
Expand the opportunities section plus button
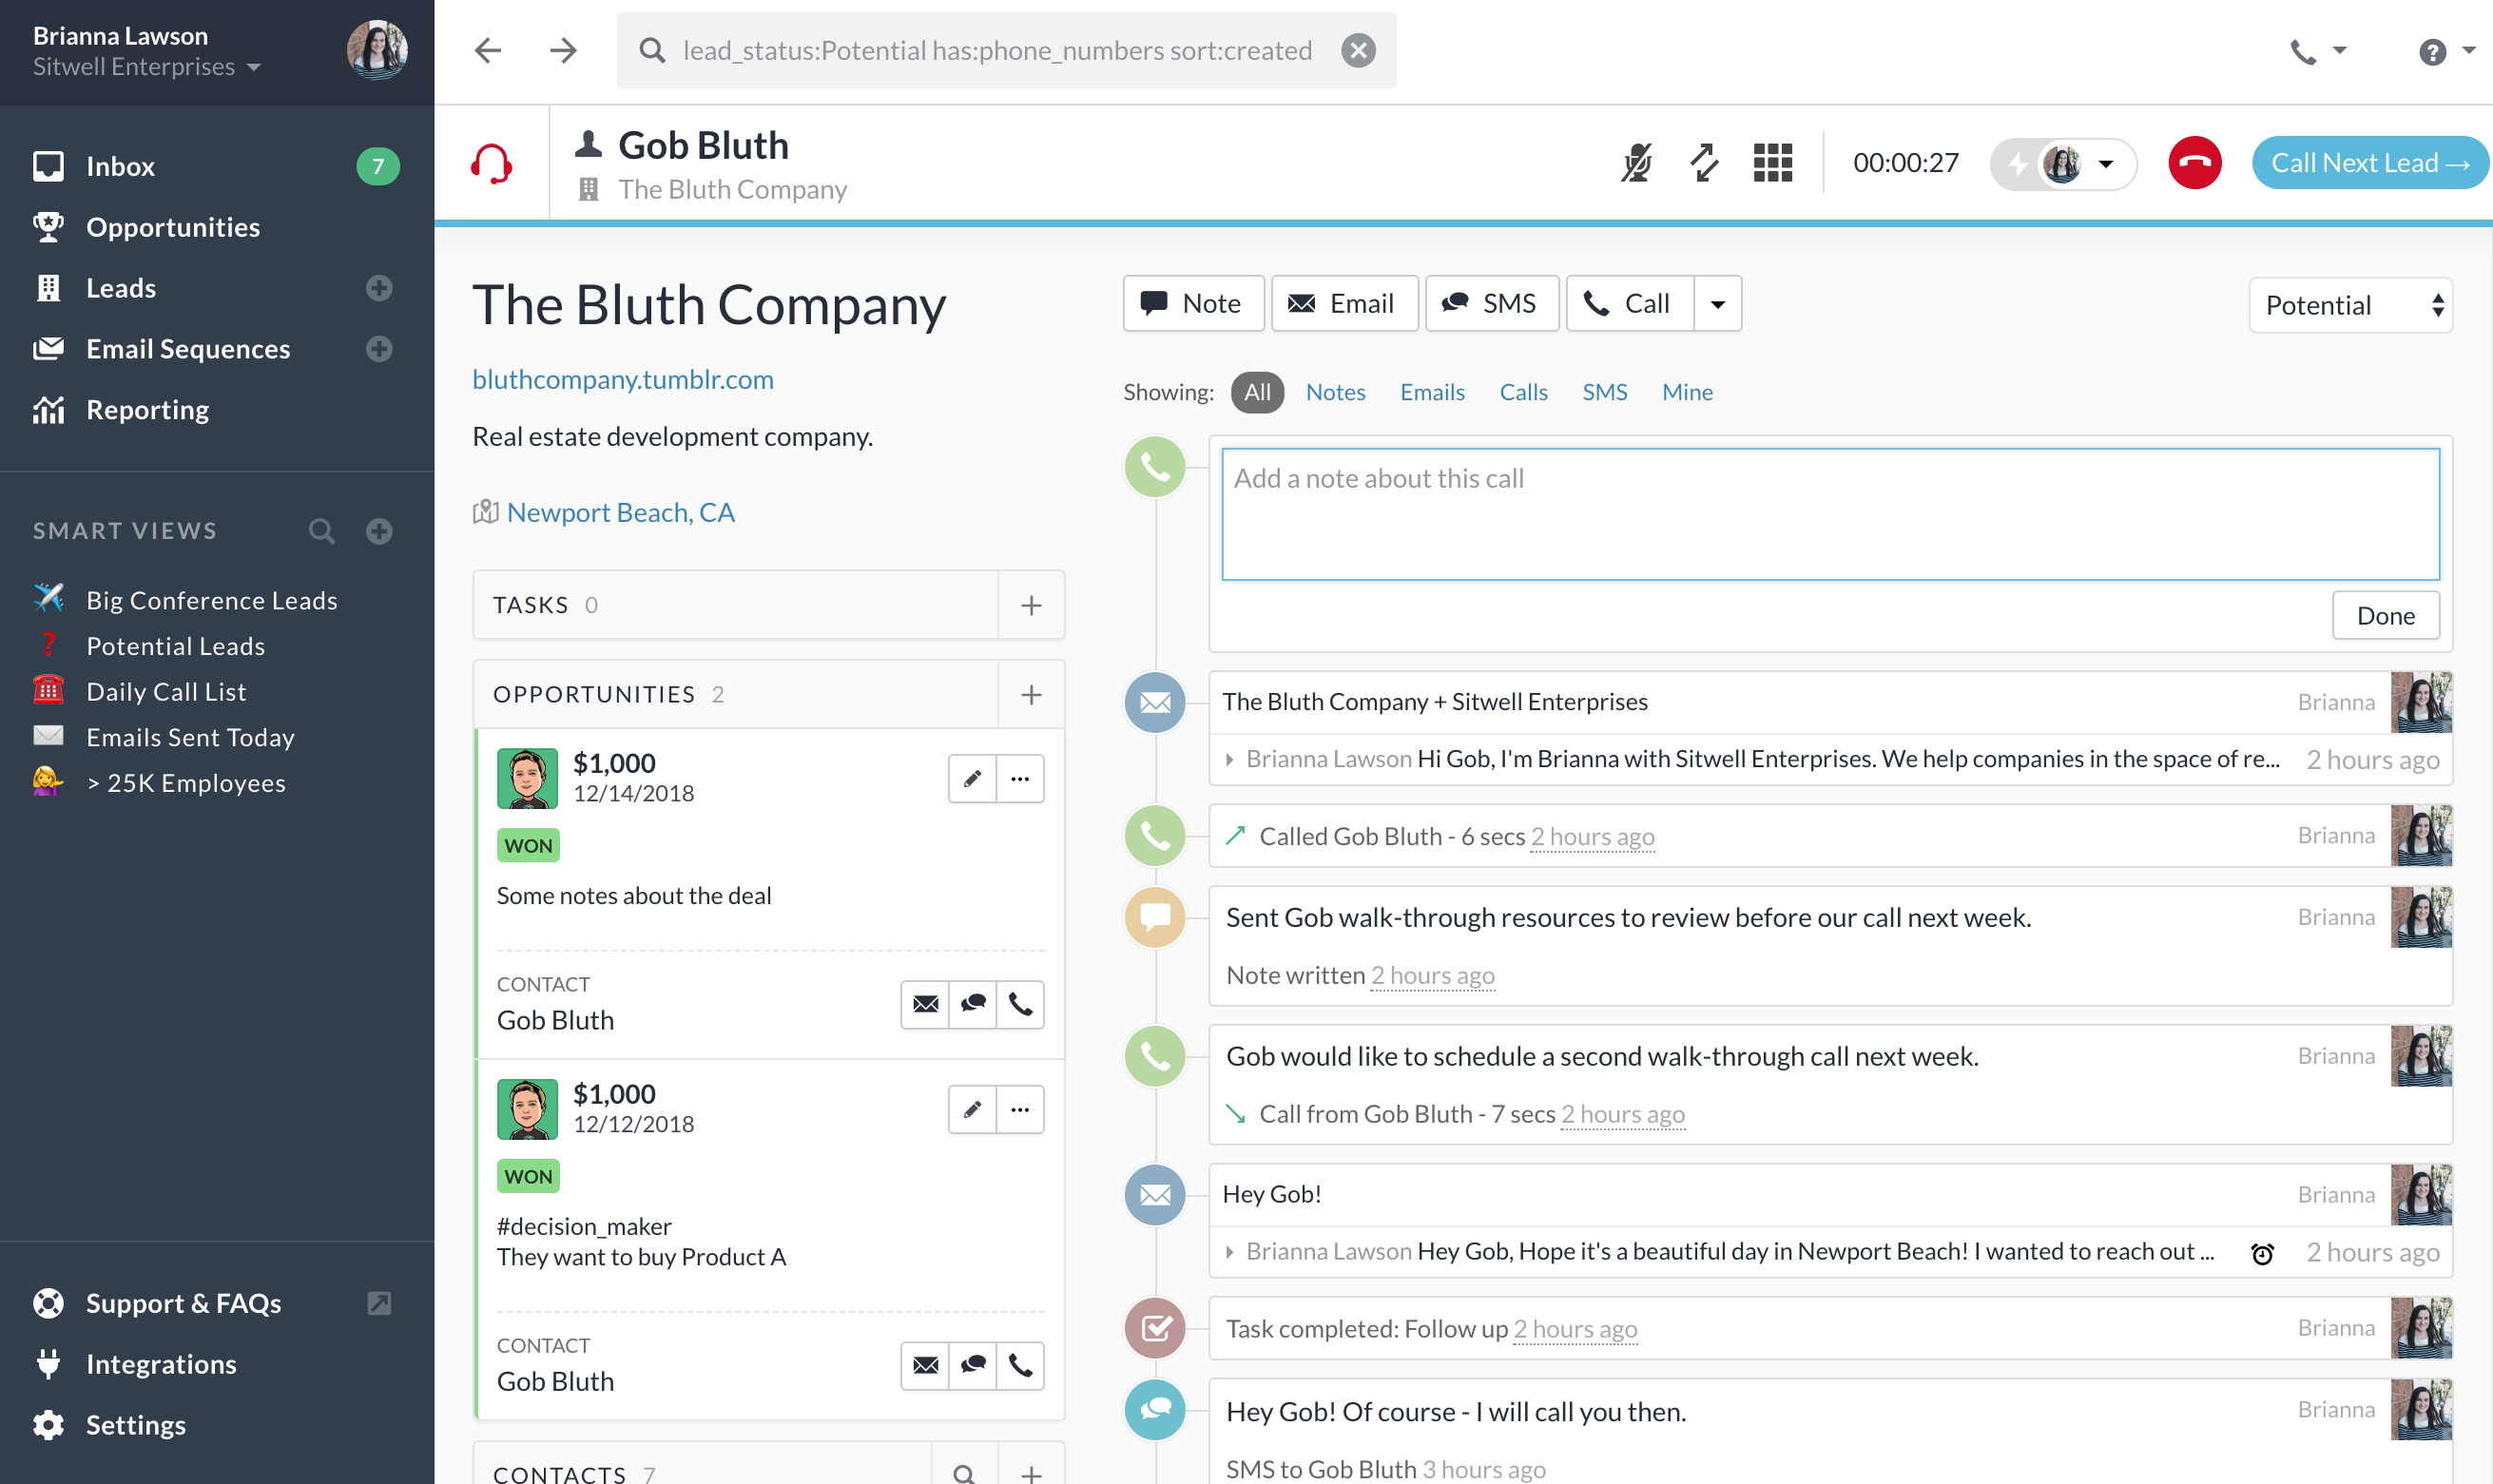(1032, 694)
